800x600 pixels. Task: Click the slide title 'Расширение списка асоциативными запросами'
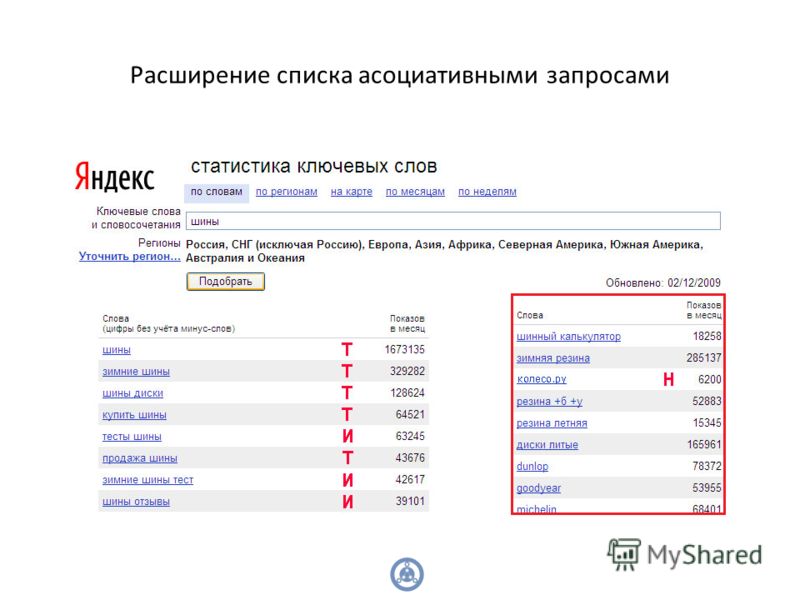399,76
